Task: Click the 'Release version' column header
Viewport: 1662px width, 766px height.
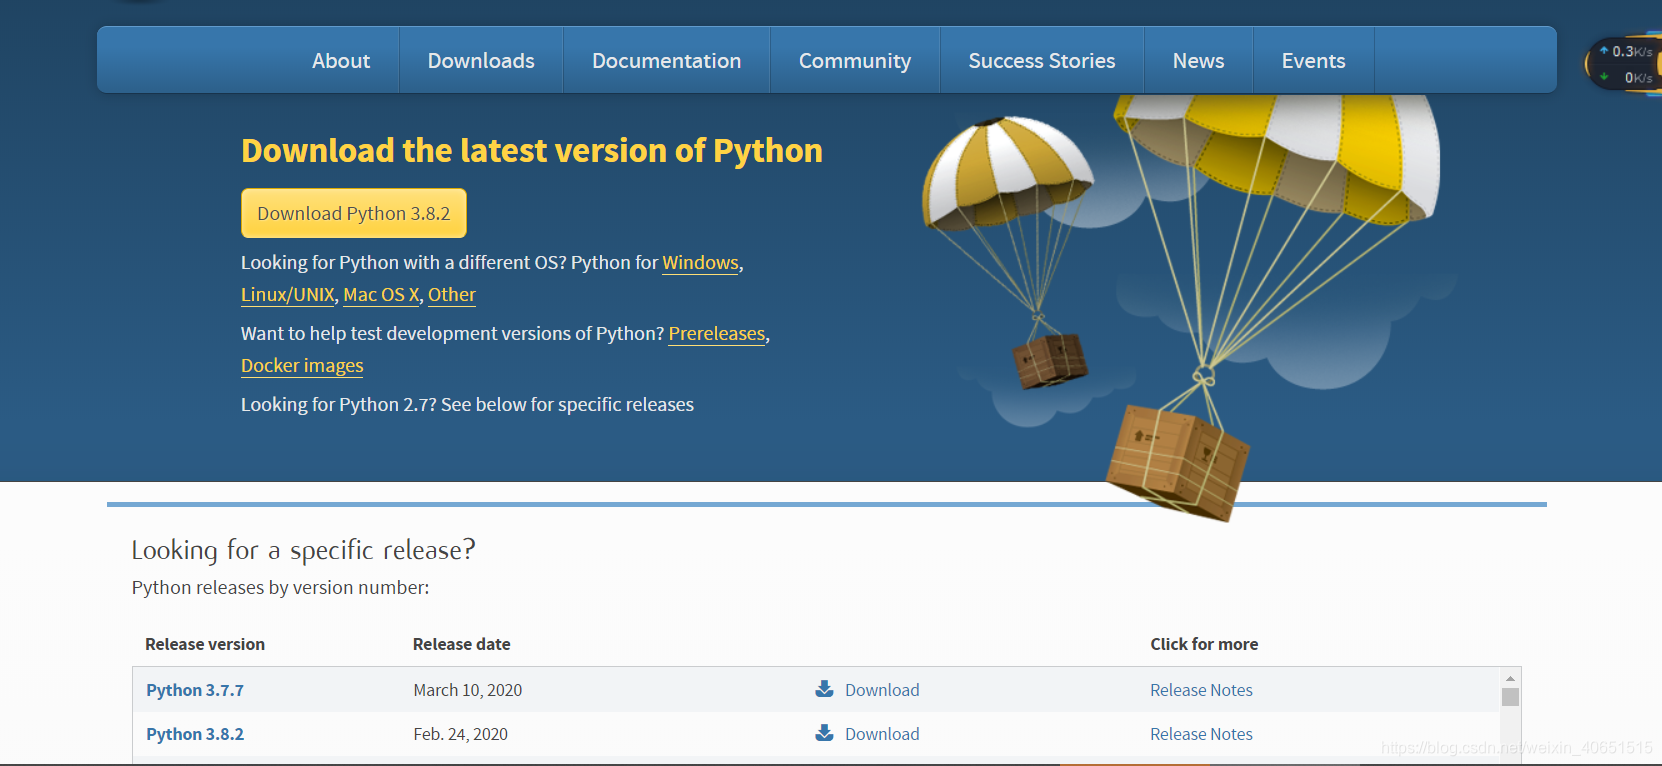Action: tap(205, 644)
